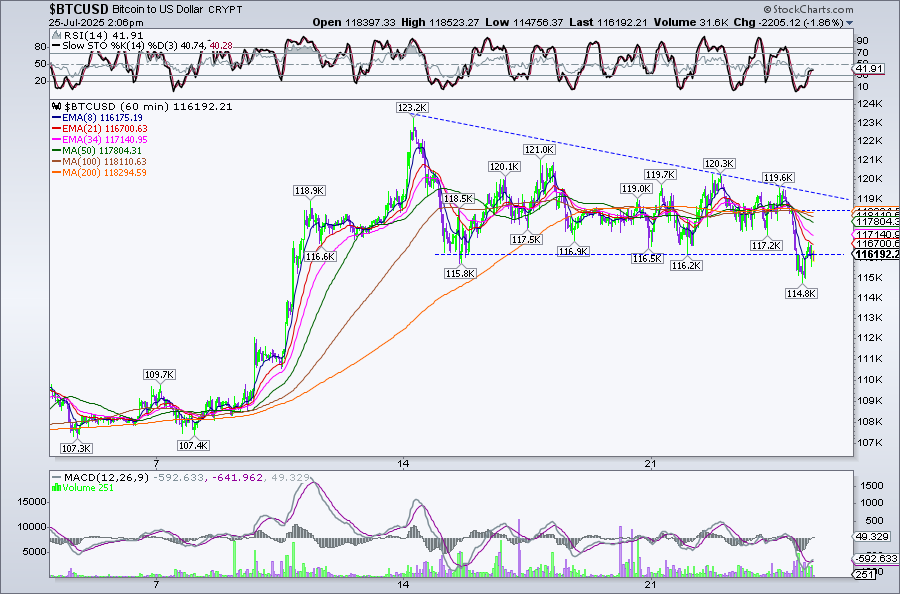Click the 115.8K low price label

point(460,274)
